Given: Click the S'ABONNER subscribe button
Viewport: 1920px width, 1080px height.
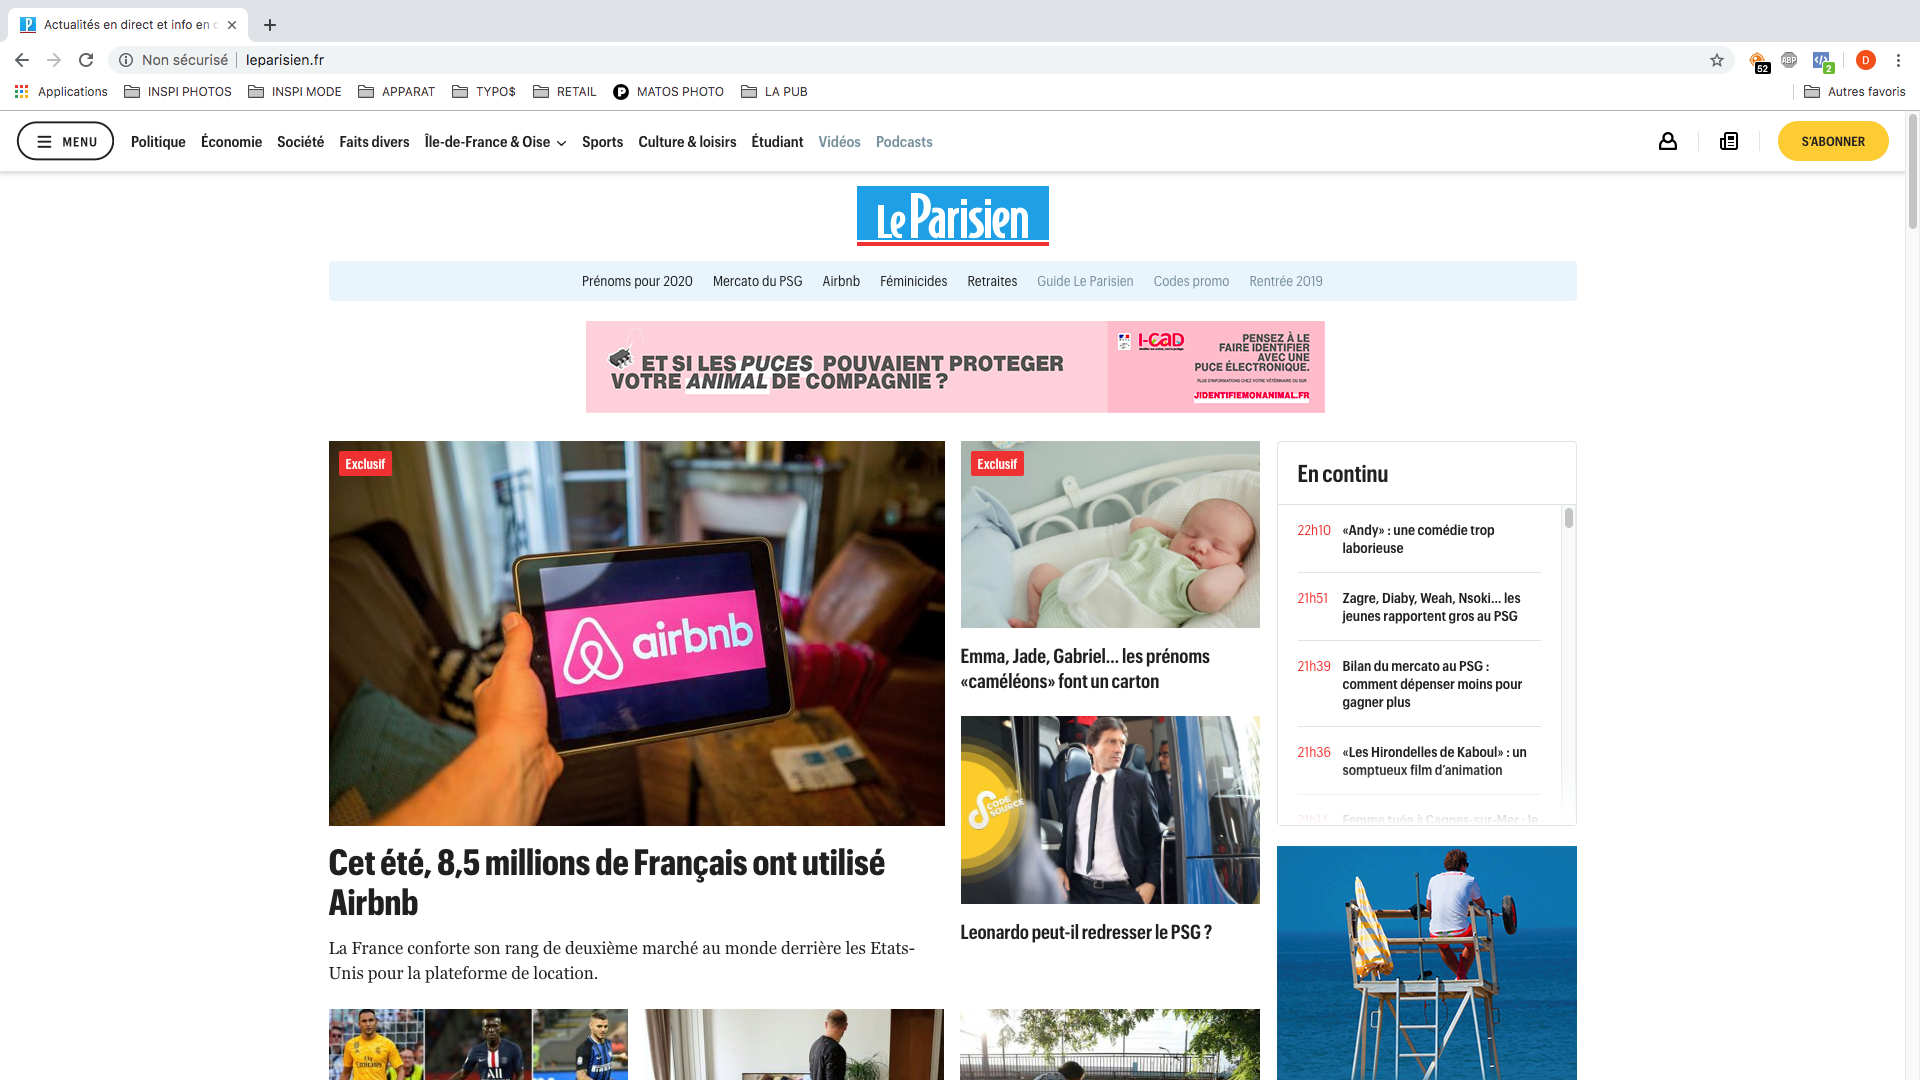Looking at the screenshot, I should pyautogui.click(x=1833, y=141).
